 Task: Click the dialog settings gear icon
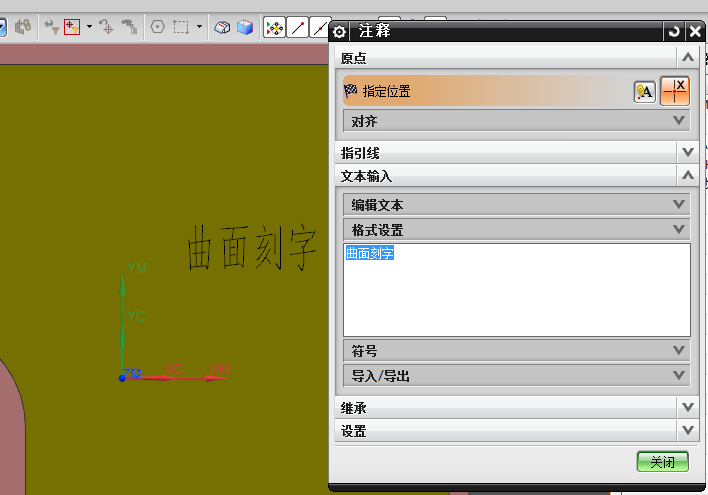click(340, 31)
